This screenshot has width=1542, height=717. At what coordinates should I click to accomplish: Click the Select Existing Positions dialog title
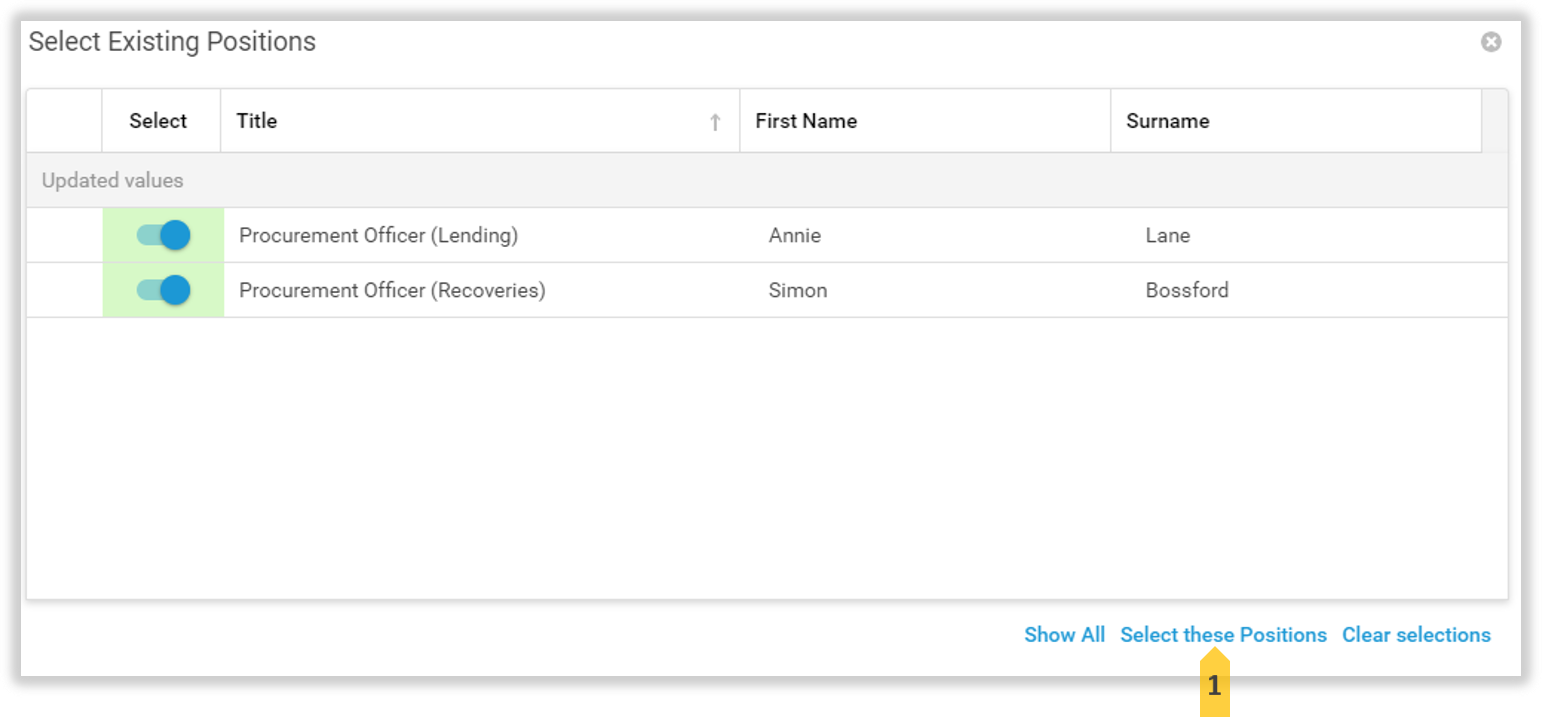(172, 42)
